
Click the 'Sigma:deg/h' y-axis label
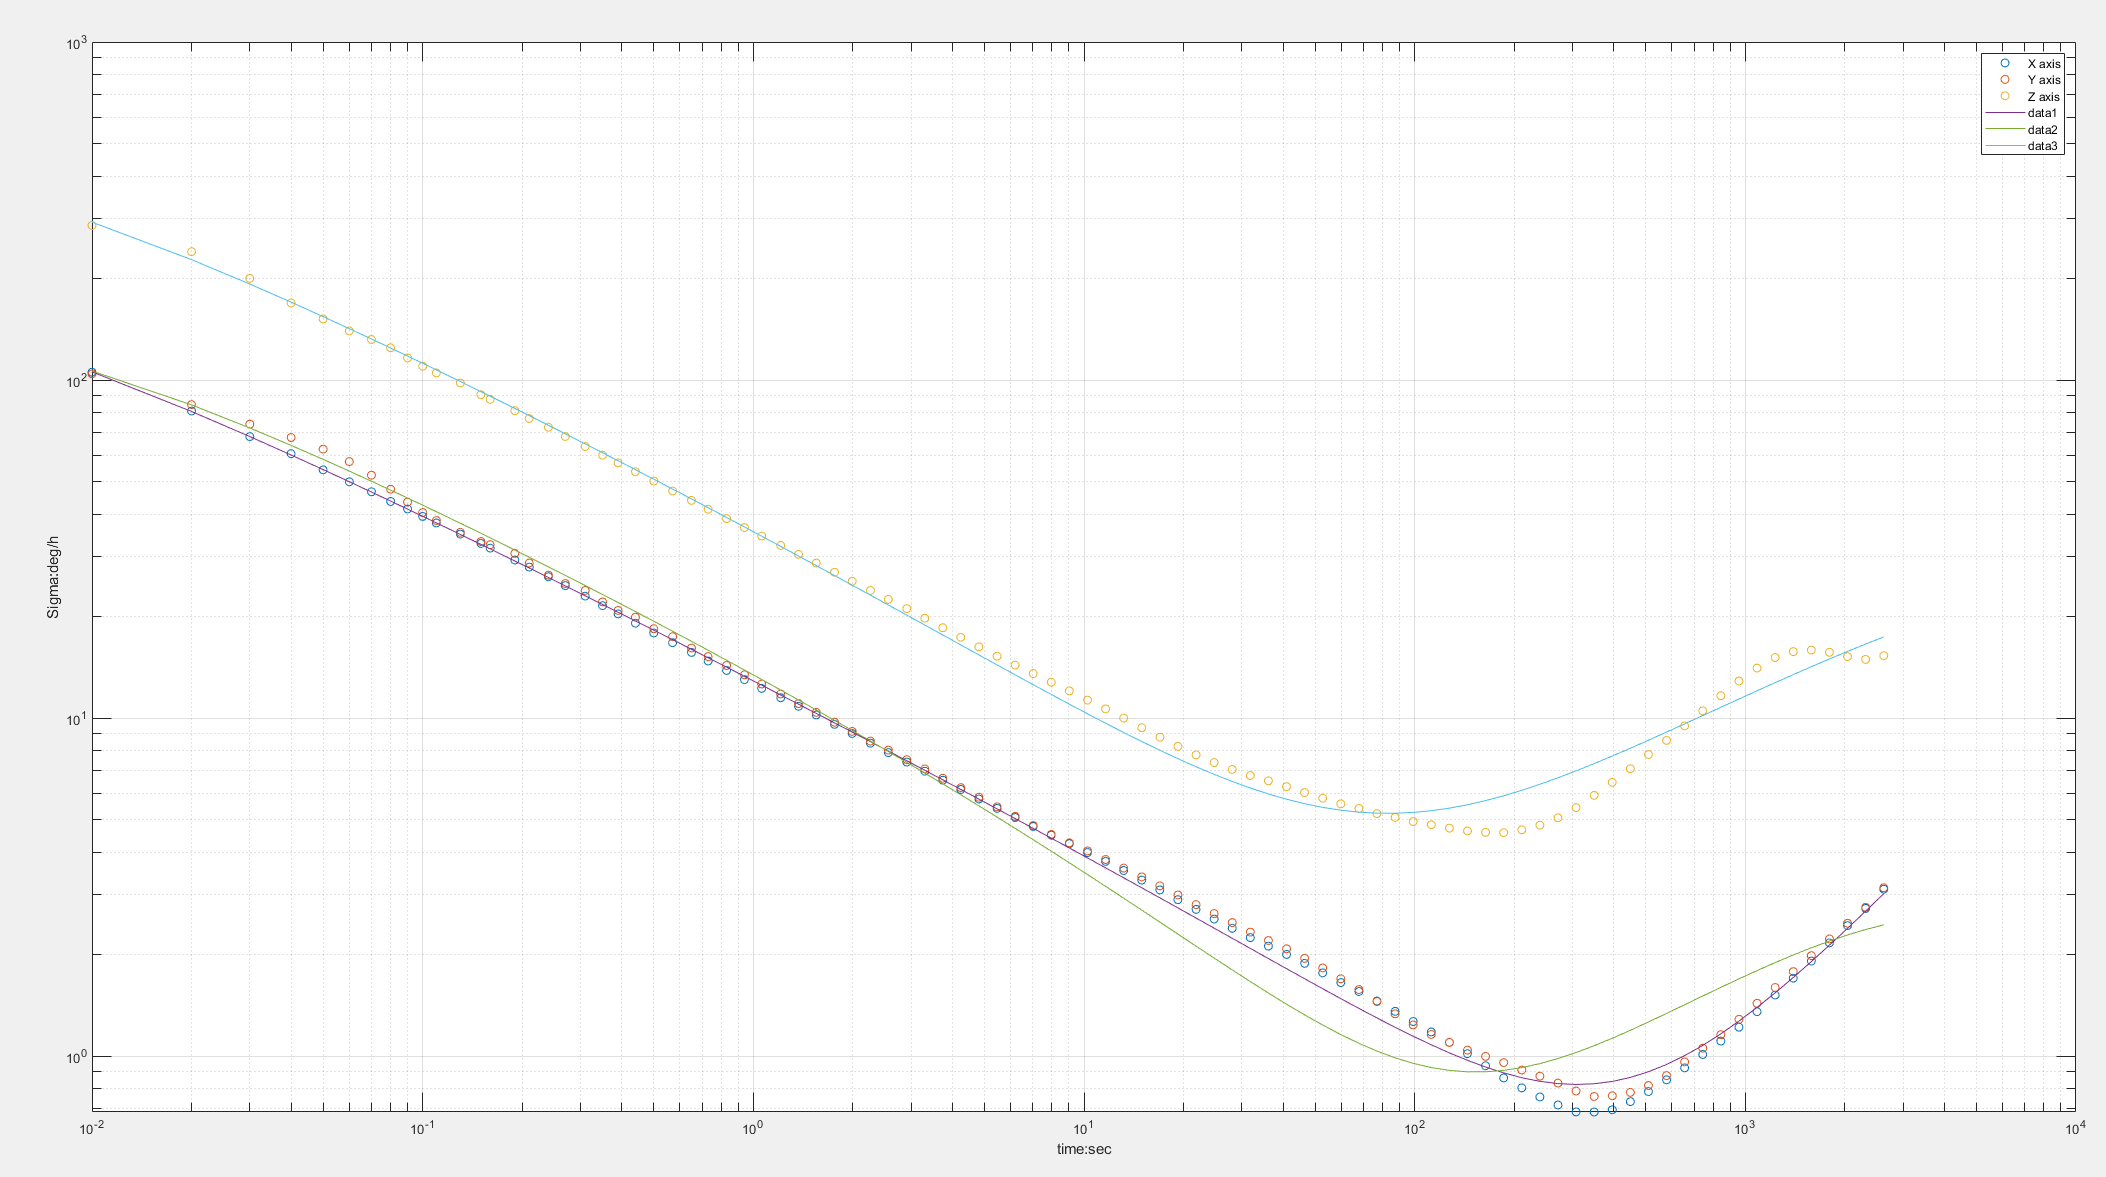coord(54,577)
